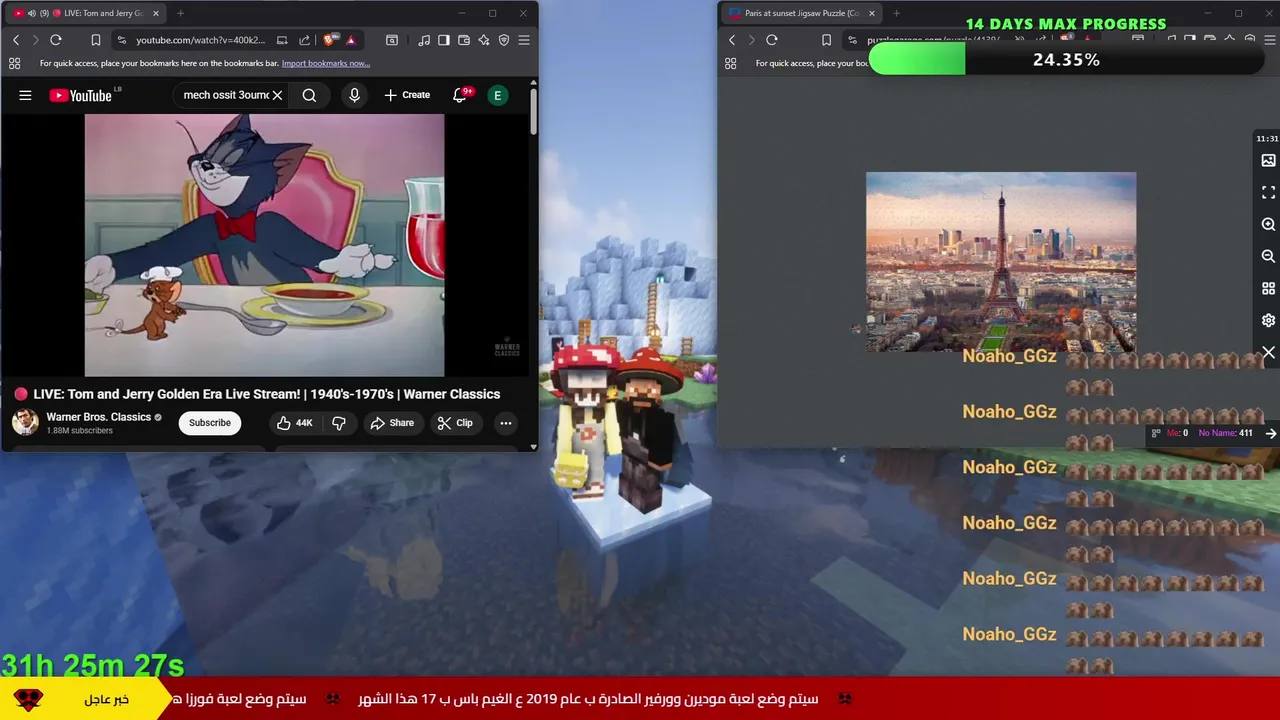Show the puzzle preview image icon
This screenshot has height=720, width=1280.
pyautogui.click(x=1268, y=160)
